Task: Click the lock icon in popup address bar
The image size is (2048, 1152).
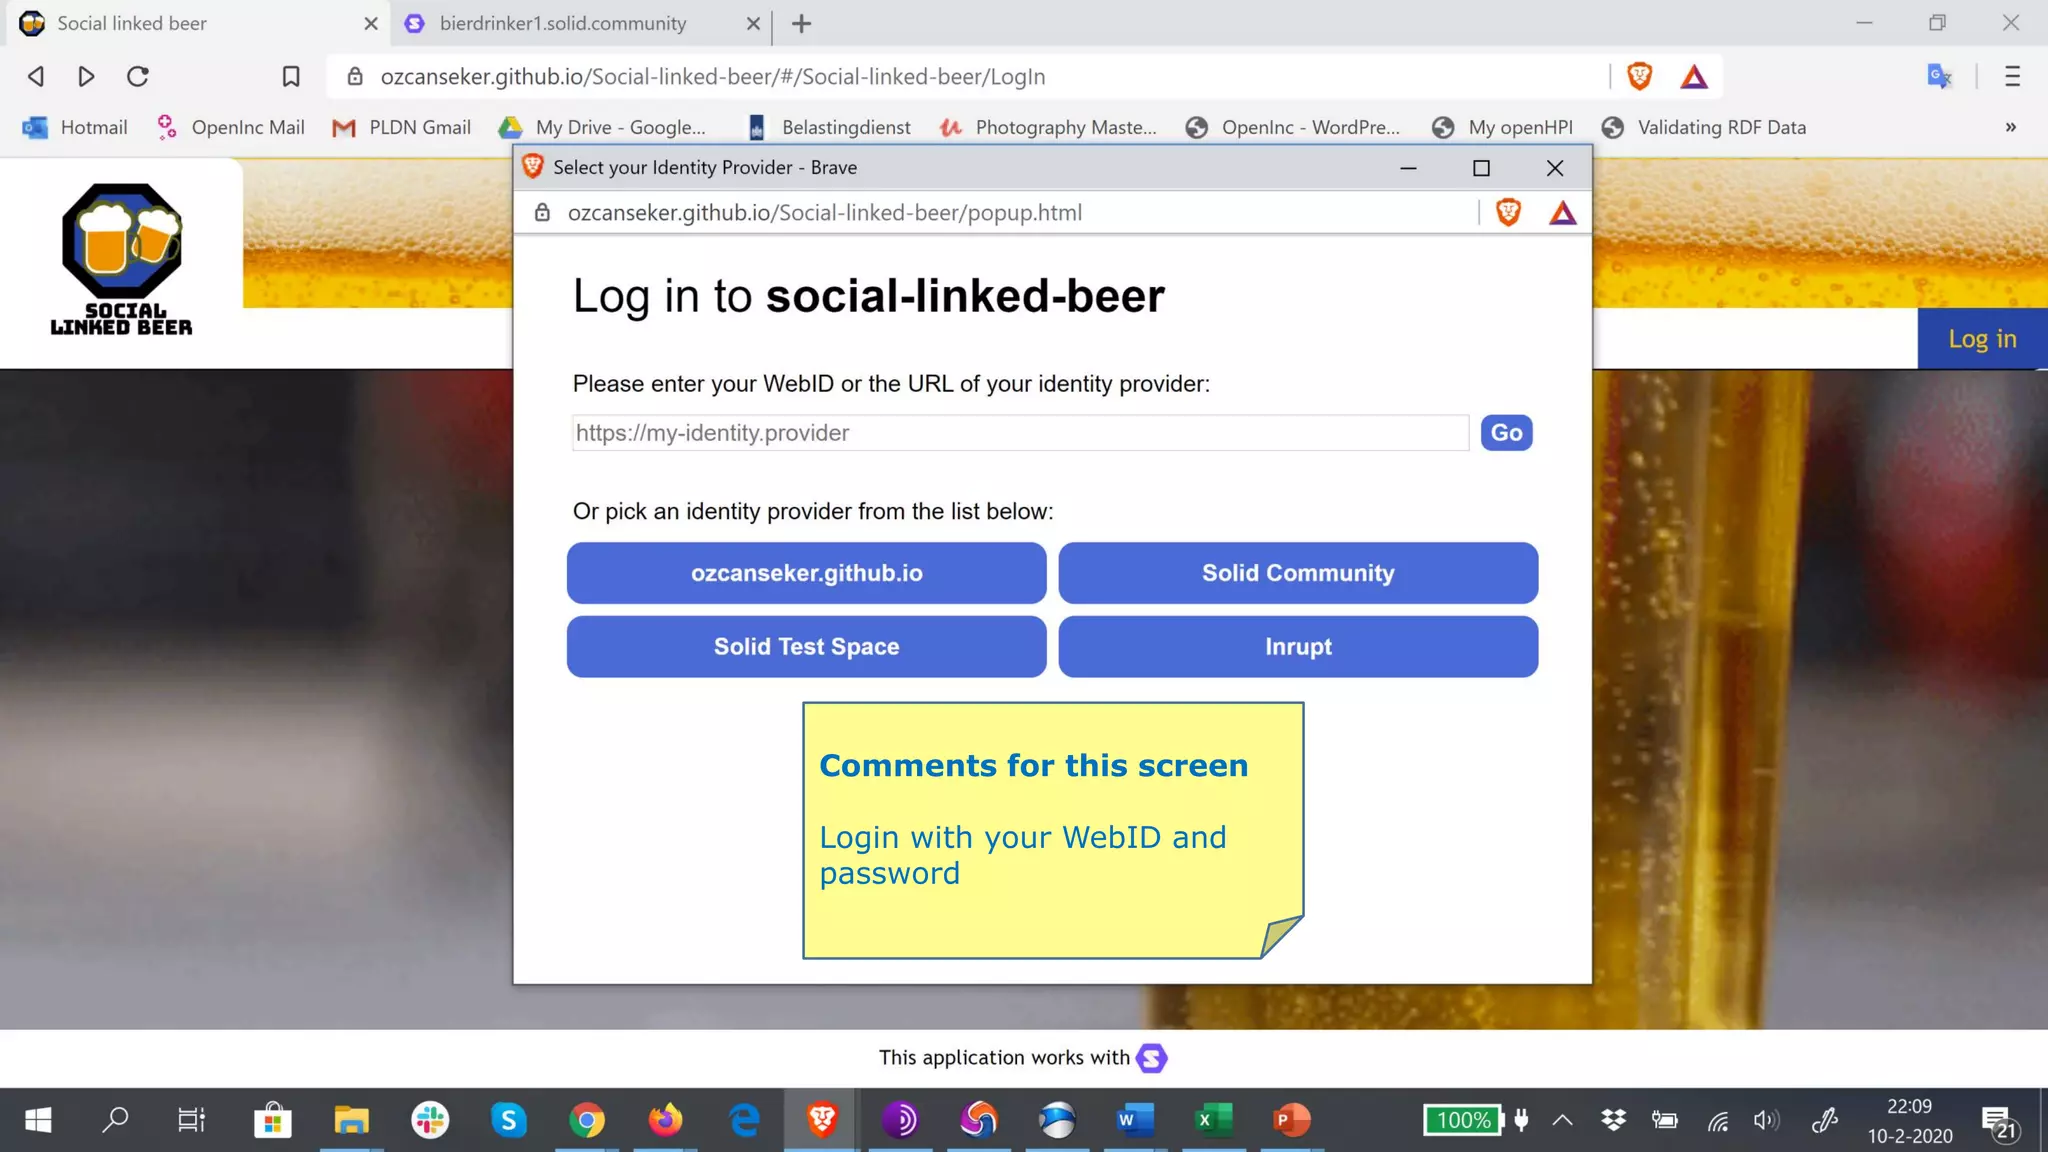Action: pos(542,212)
